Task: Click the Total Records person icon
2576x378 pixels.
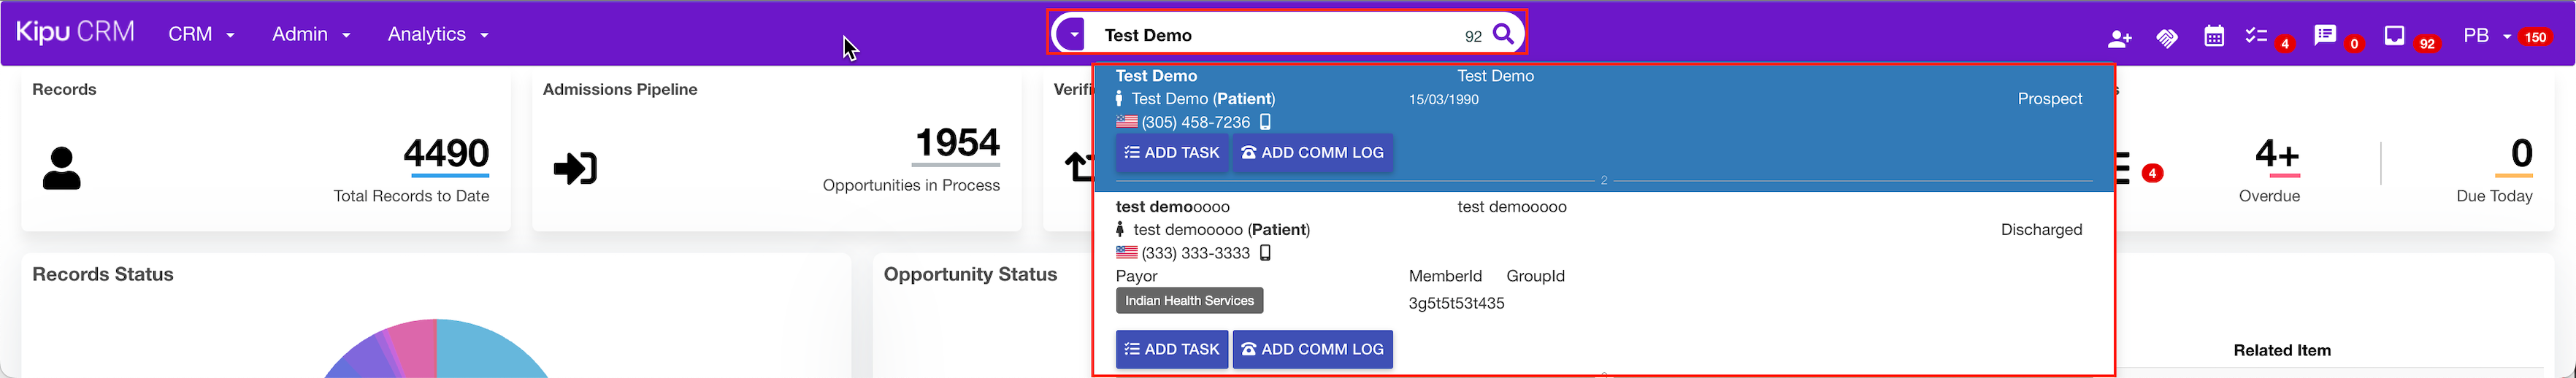Action: pyautogui.click(x=62, y=168)
